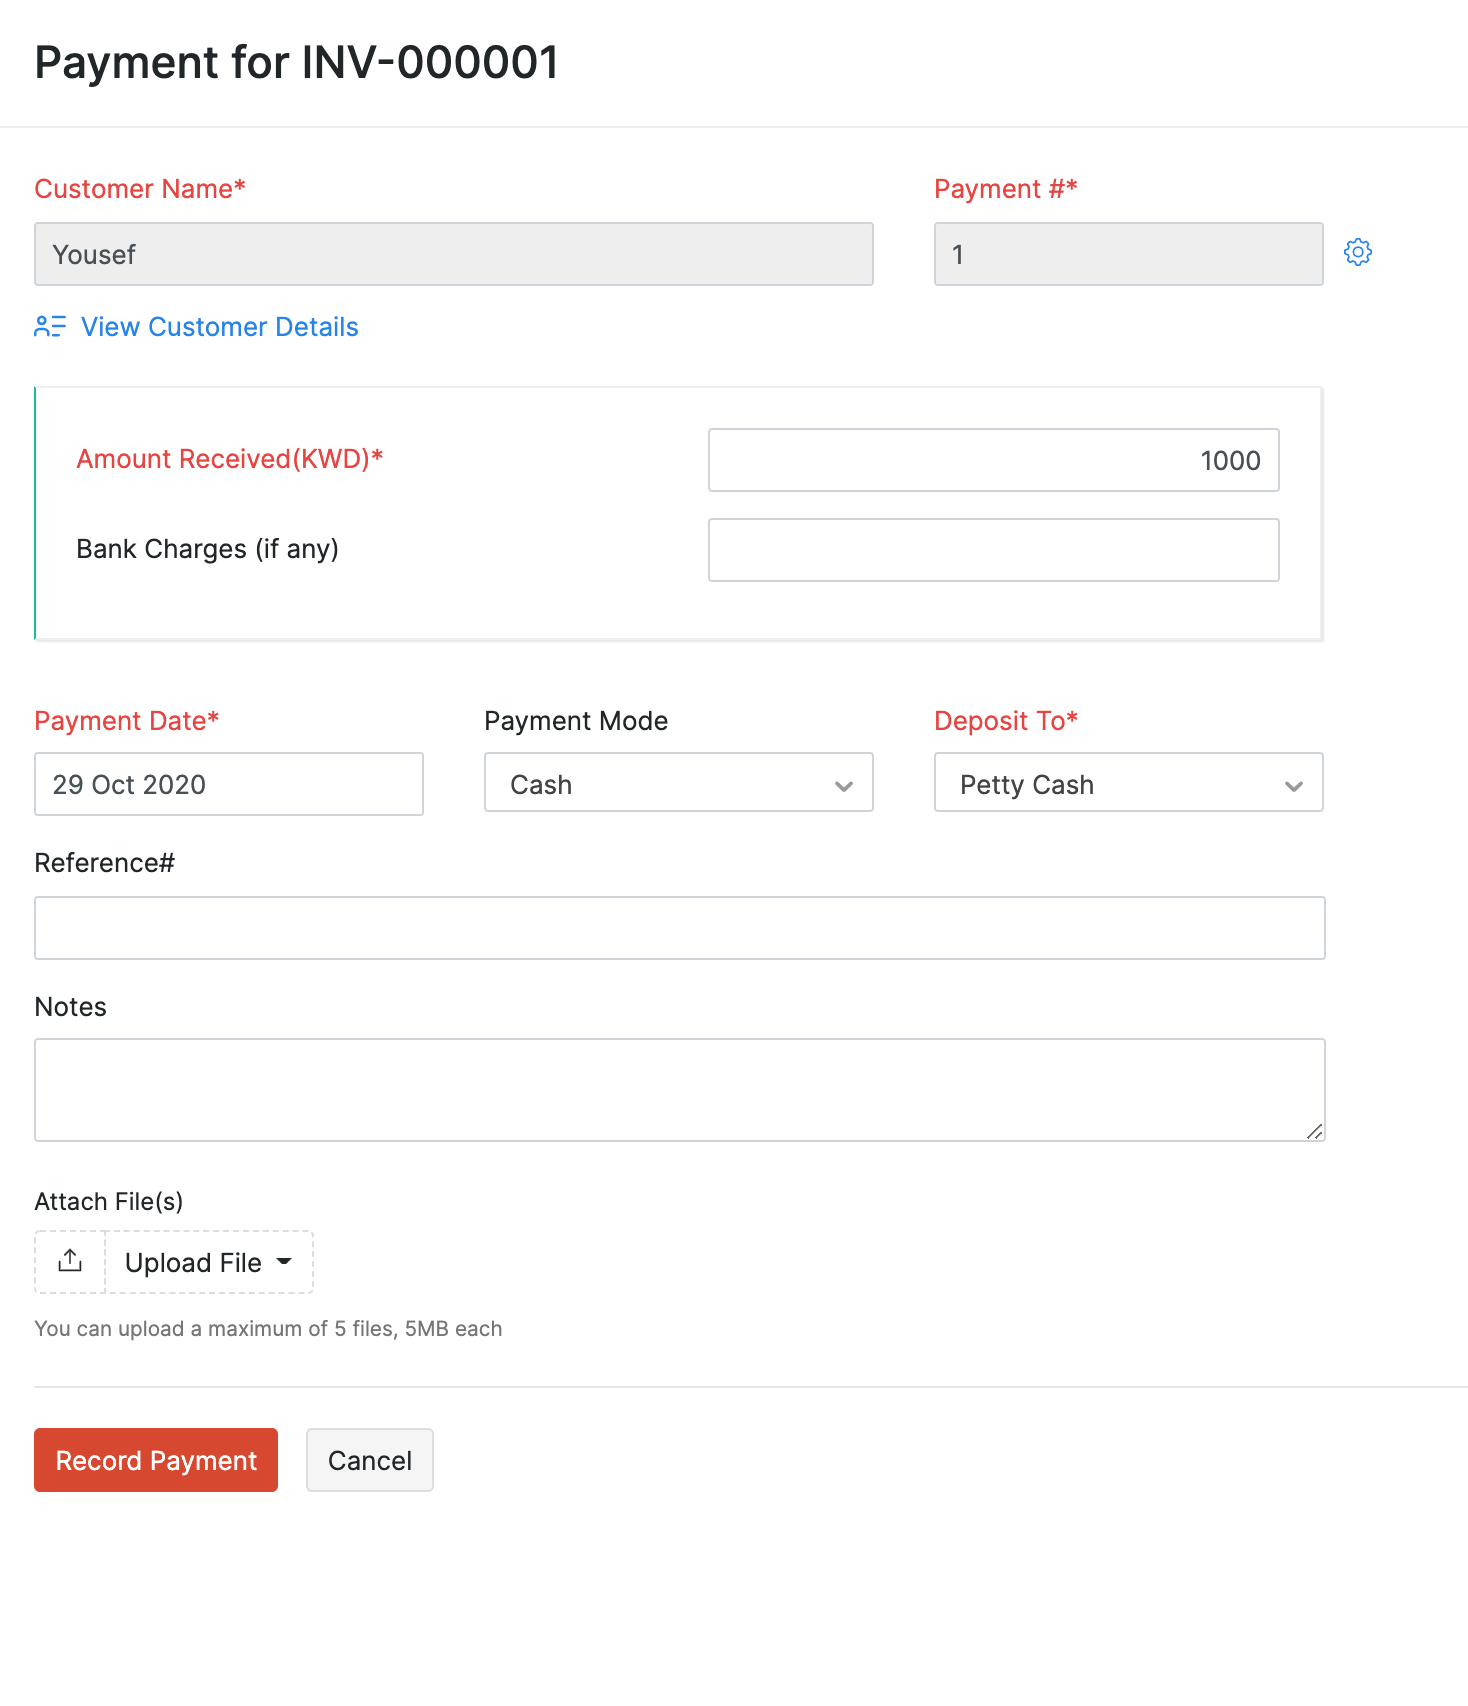Image resolution: width=1468 pixels, height=1706 pixels.
Task: Focus the Reference# input field
Action: [680, 928]
